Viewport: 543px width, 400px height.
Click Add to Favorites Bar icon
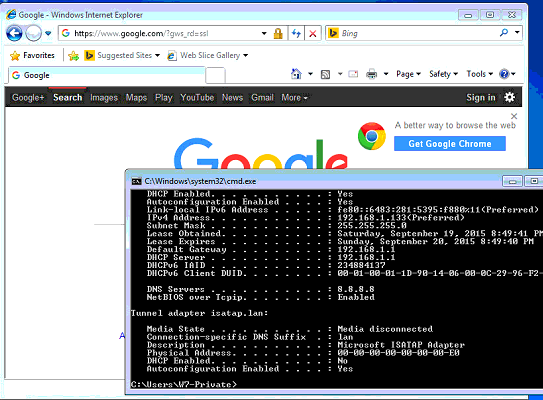(73, 55)
